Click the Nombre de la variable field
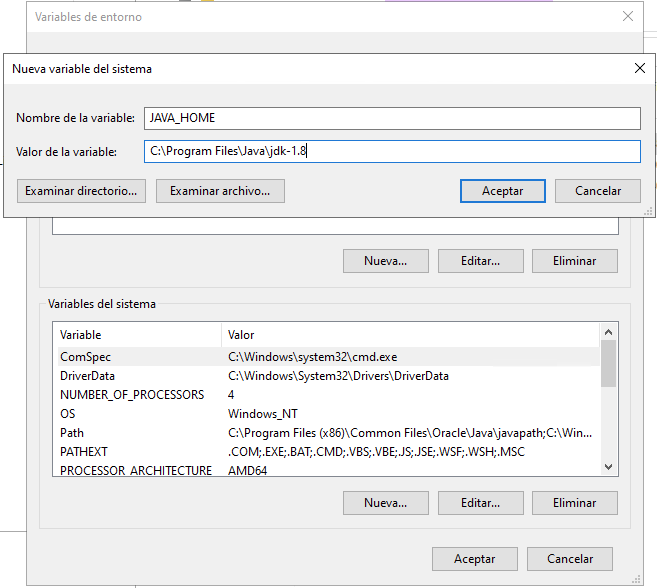Screen dimensions: 657x588 click(392, 118)
